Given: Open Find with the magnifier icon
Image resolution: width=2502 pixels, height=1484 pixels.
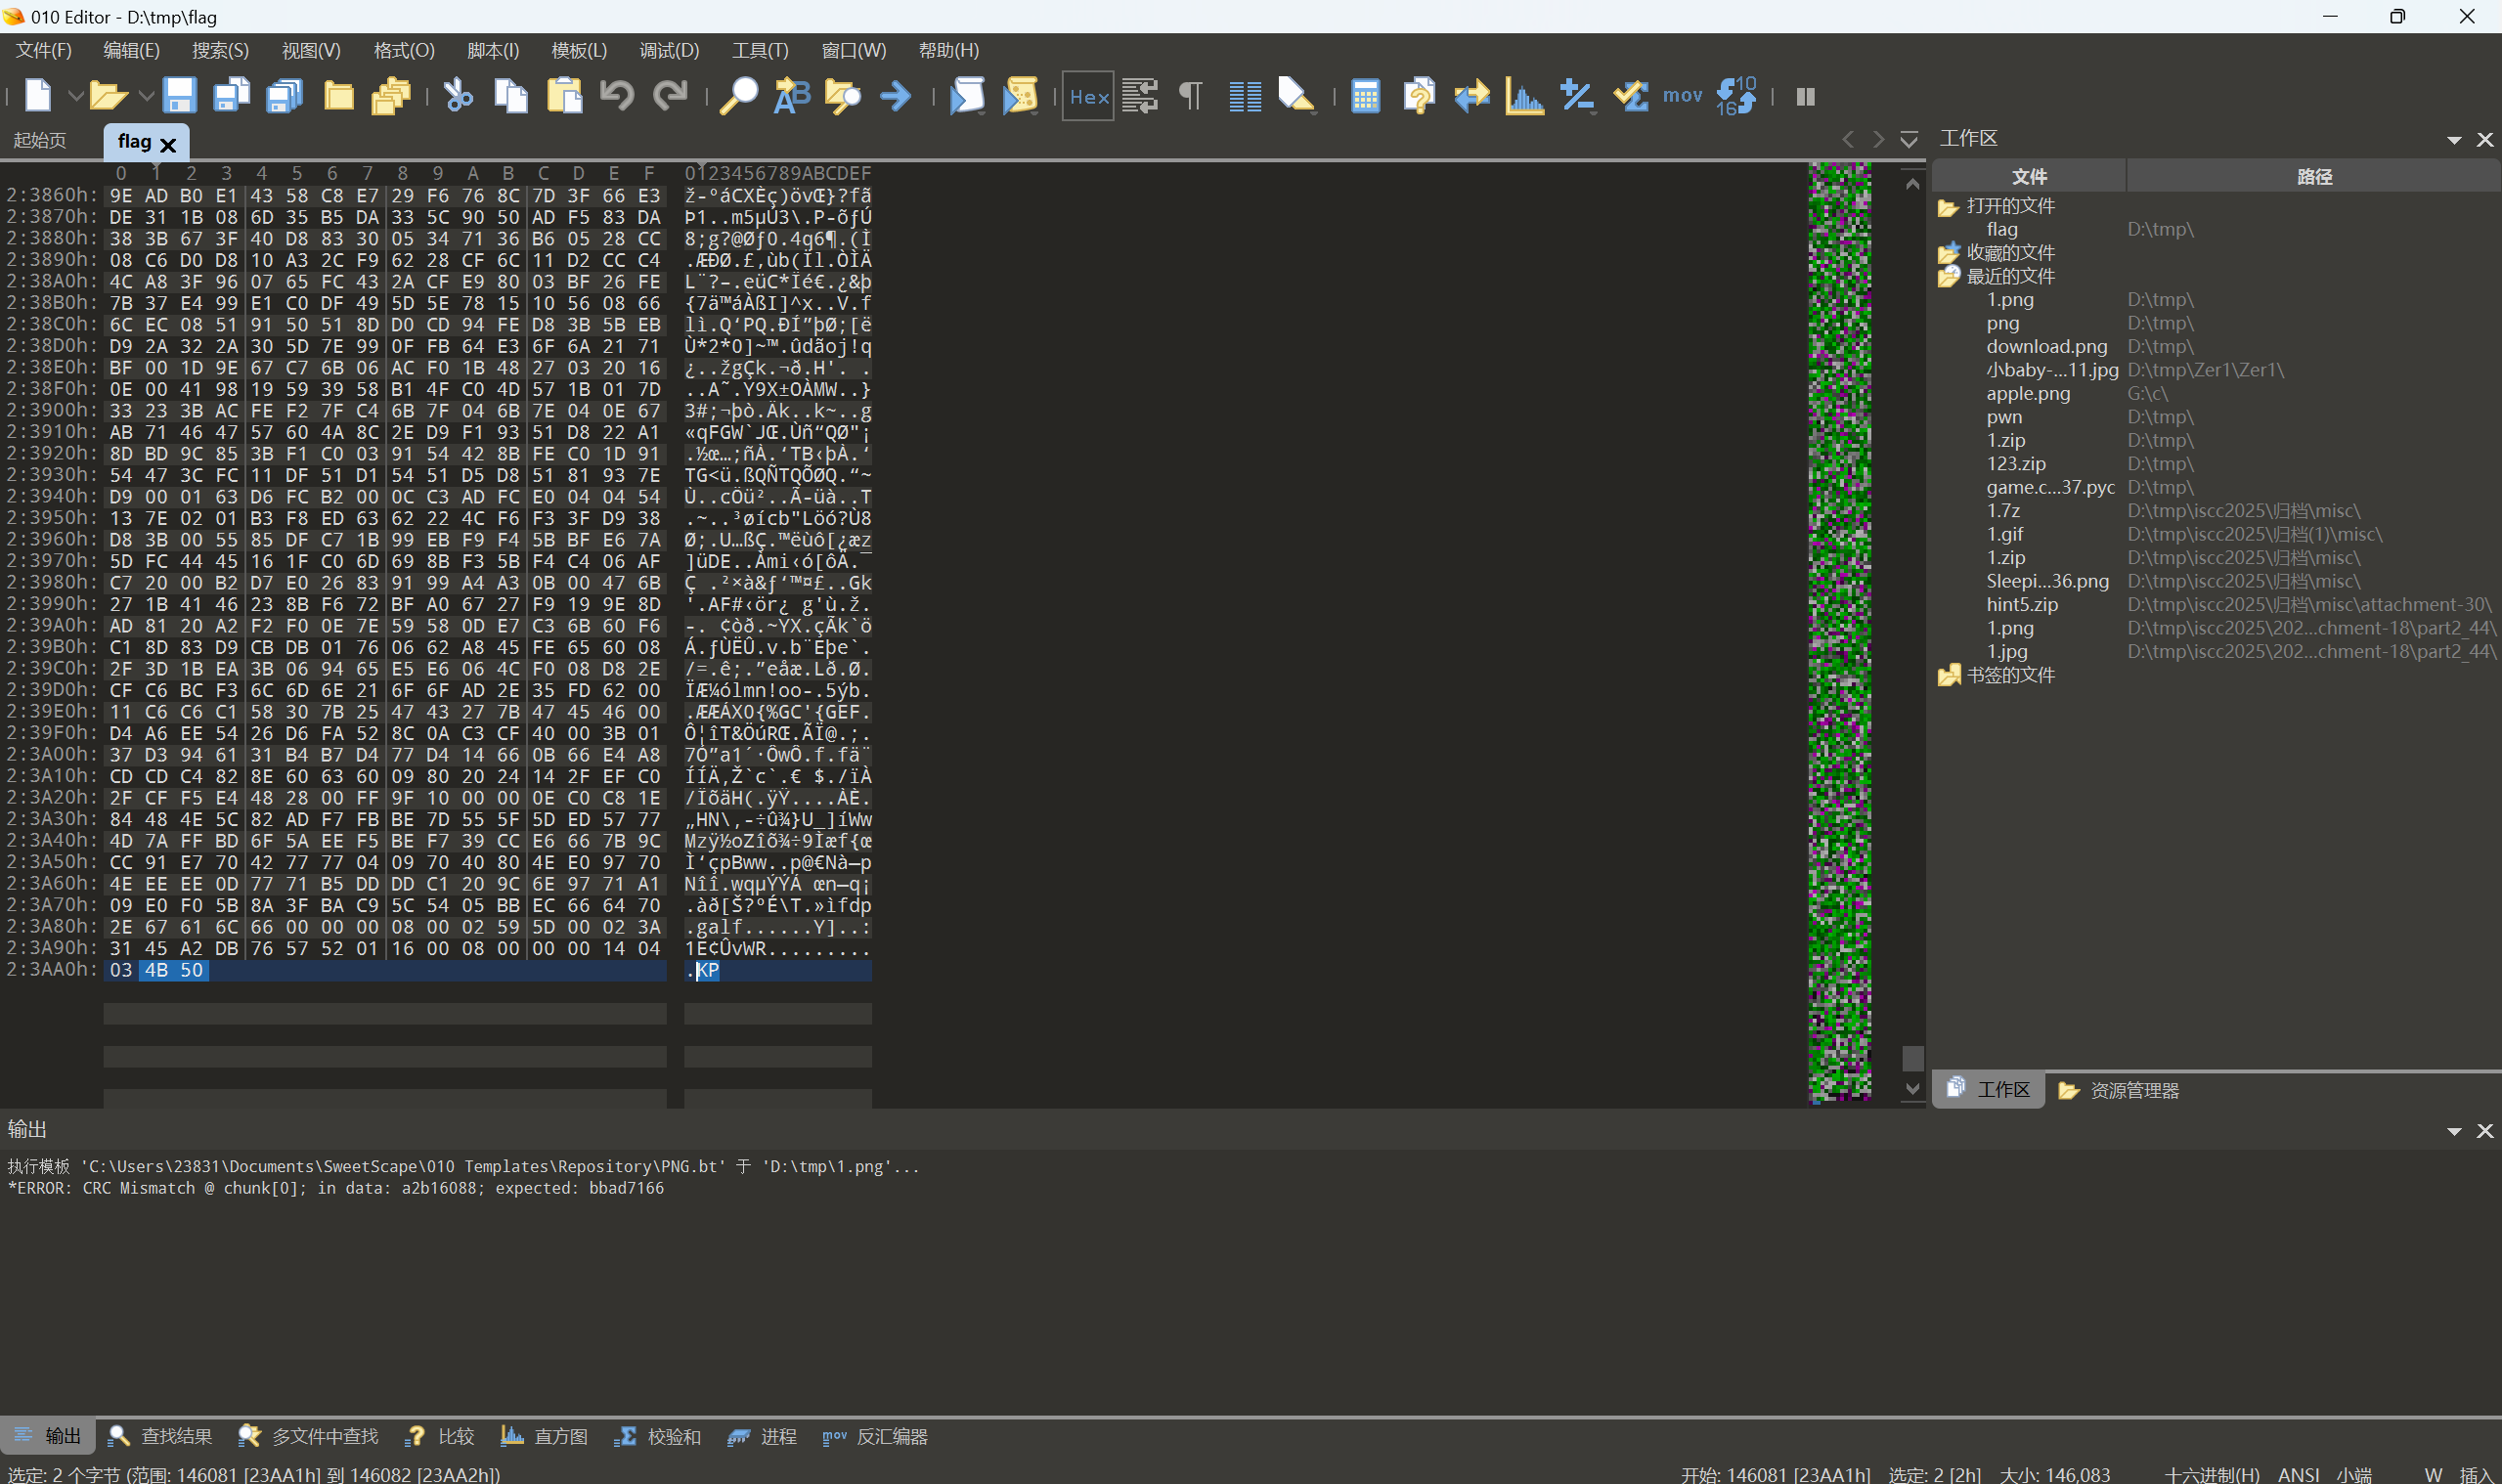Looking at the screenshot, I should pyautogui.click(x=739, y=96).
